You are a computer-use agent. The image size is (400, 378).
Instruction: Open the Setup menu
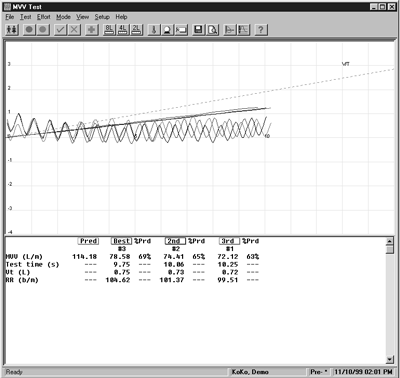click(102, 17)
